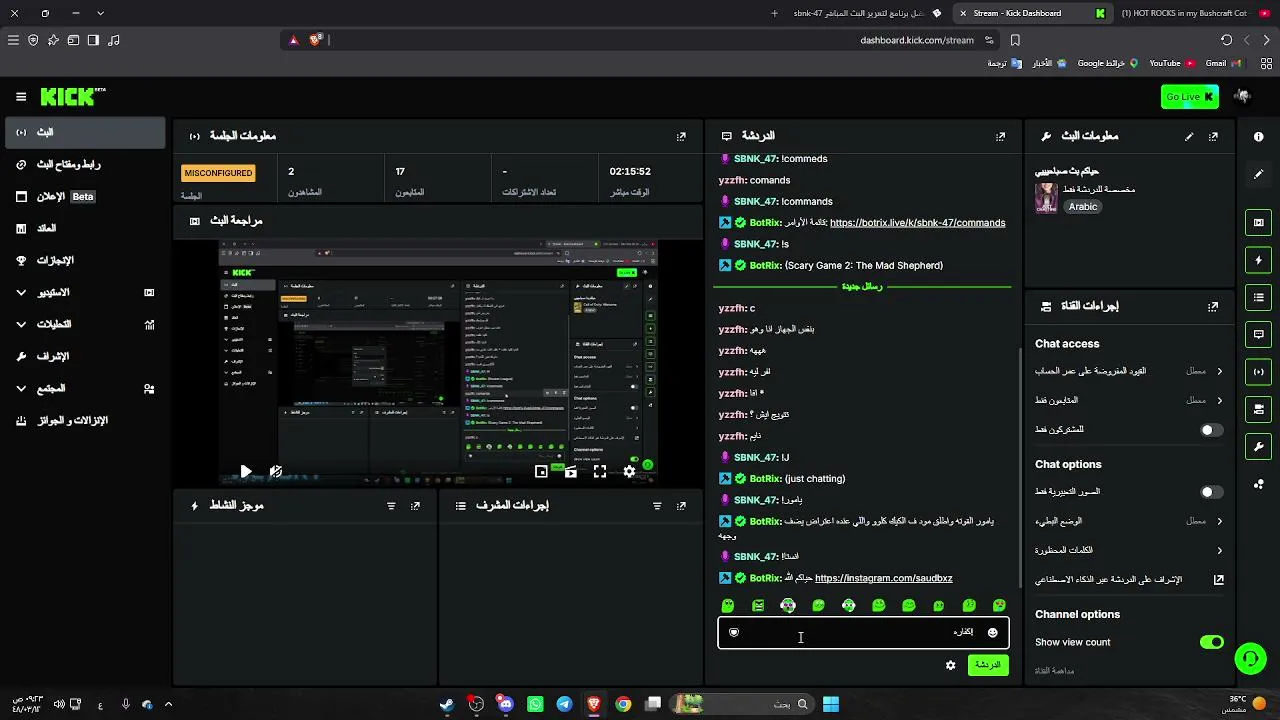The image size is (1280, 720).
Task: Open stream preview settings gear
Action: 629,471
